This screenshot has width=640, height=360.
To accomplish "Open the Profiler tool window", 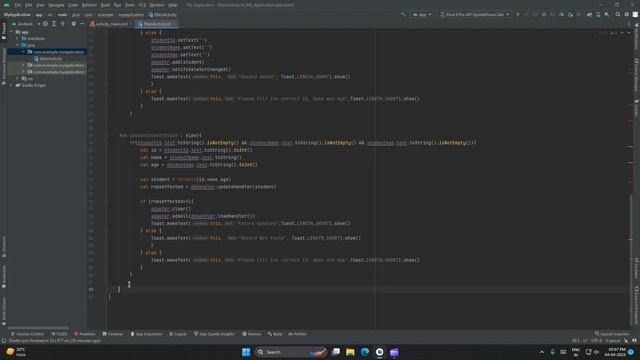I will (297, 334).
